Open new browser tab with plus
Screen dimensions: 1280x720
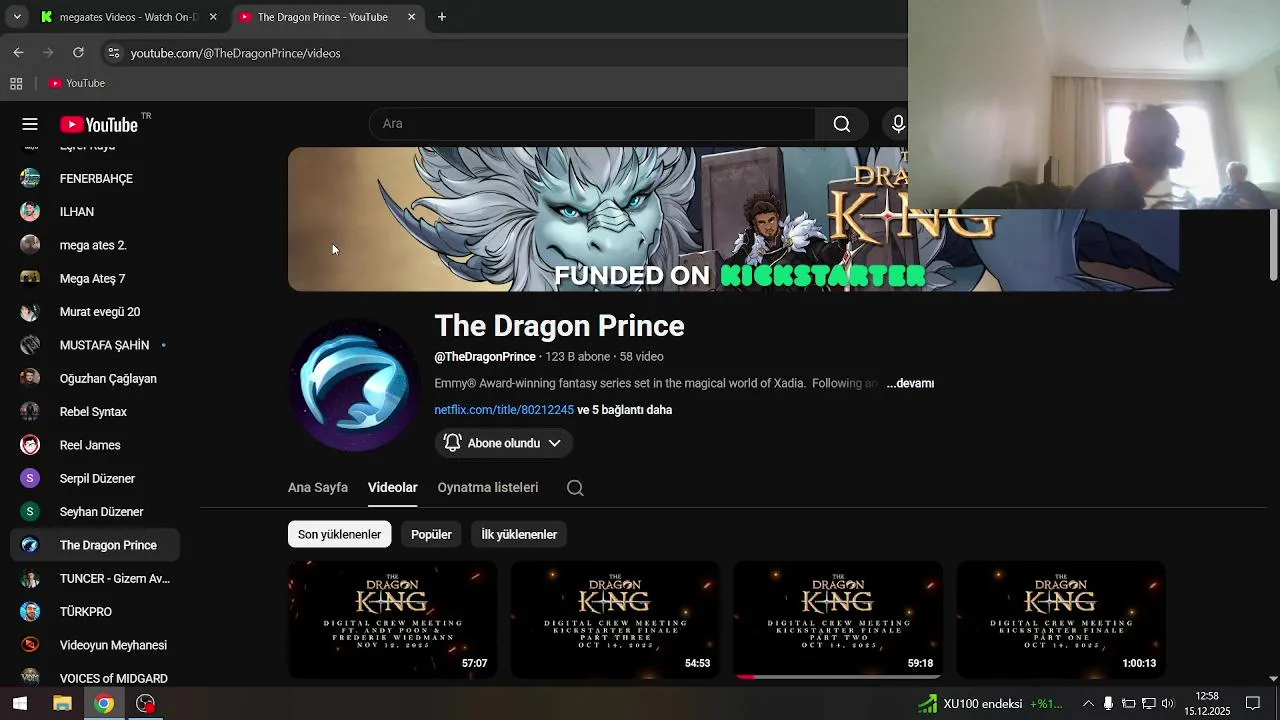[x=442, y=17]
